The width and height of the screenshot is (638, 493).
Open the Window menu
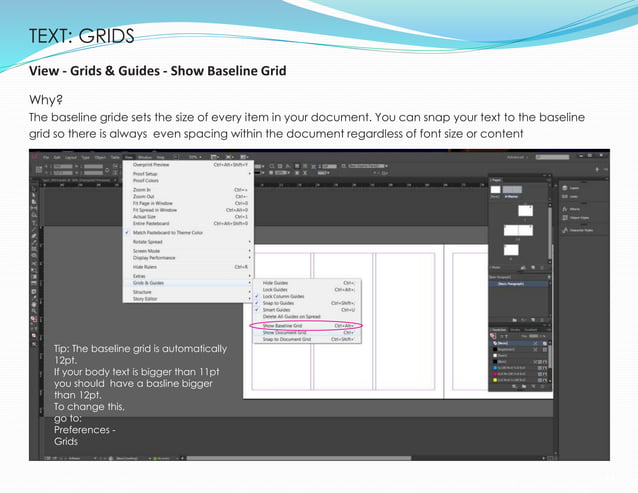[144, 157]
